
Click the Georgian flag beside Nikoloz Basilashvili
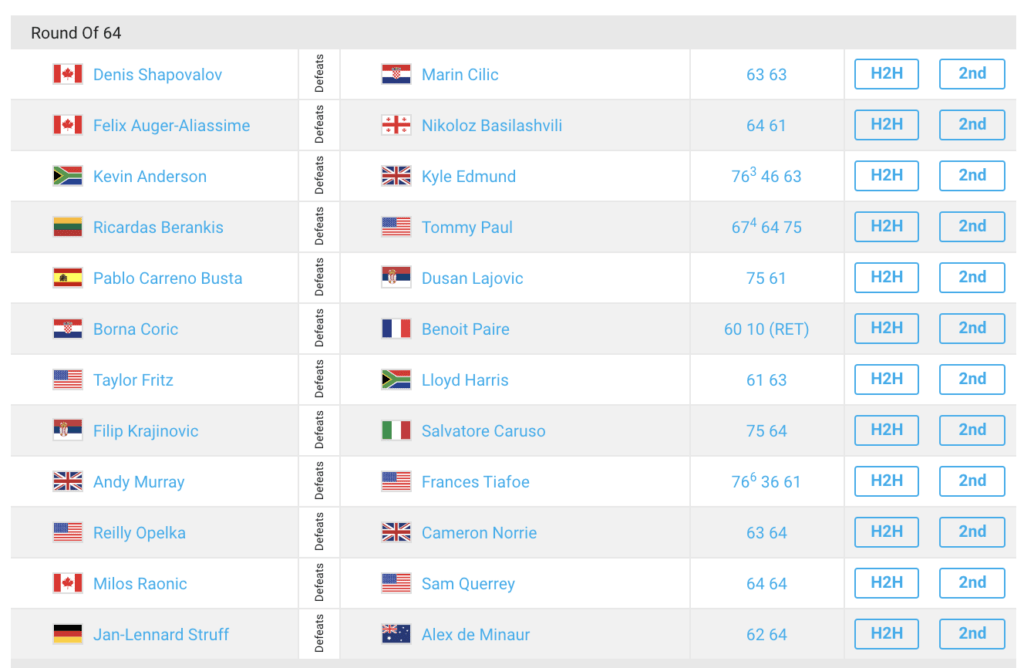(x=396, y=125)
